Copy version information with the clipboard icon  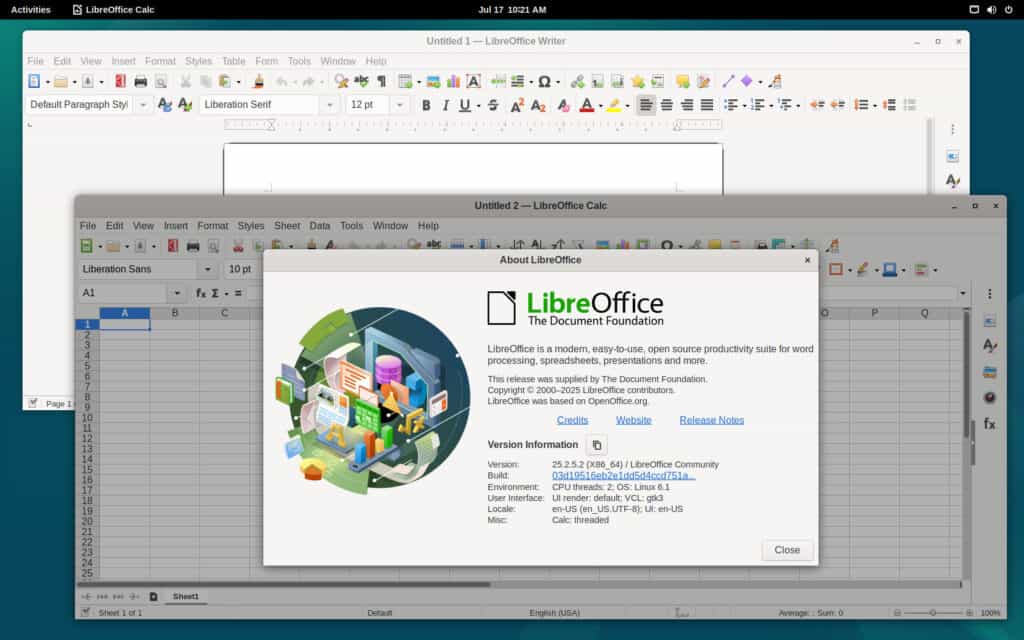tap(596, 445)
